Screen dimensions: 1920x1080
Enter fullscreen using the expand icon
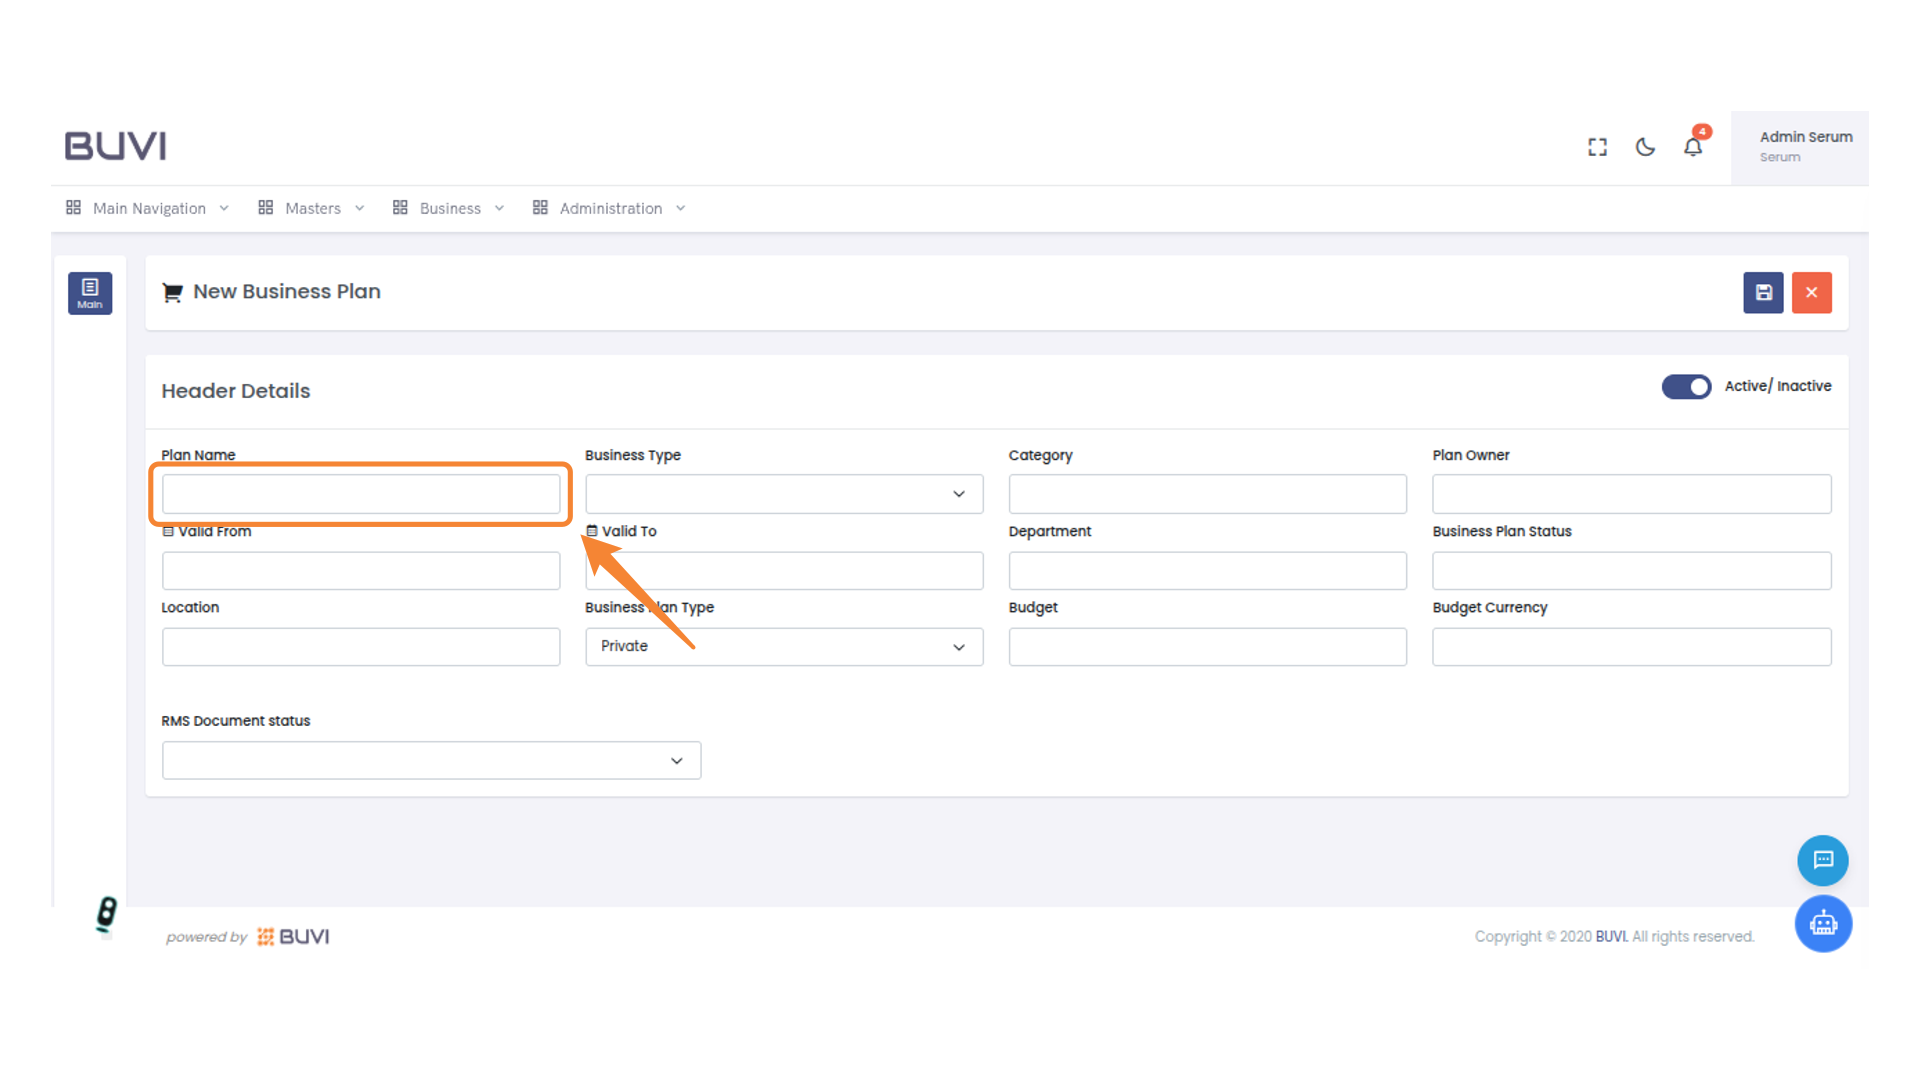click(1597, 148)
